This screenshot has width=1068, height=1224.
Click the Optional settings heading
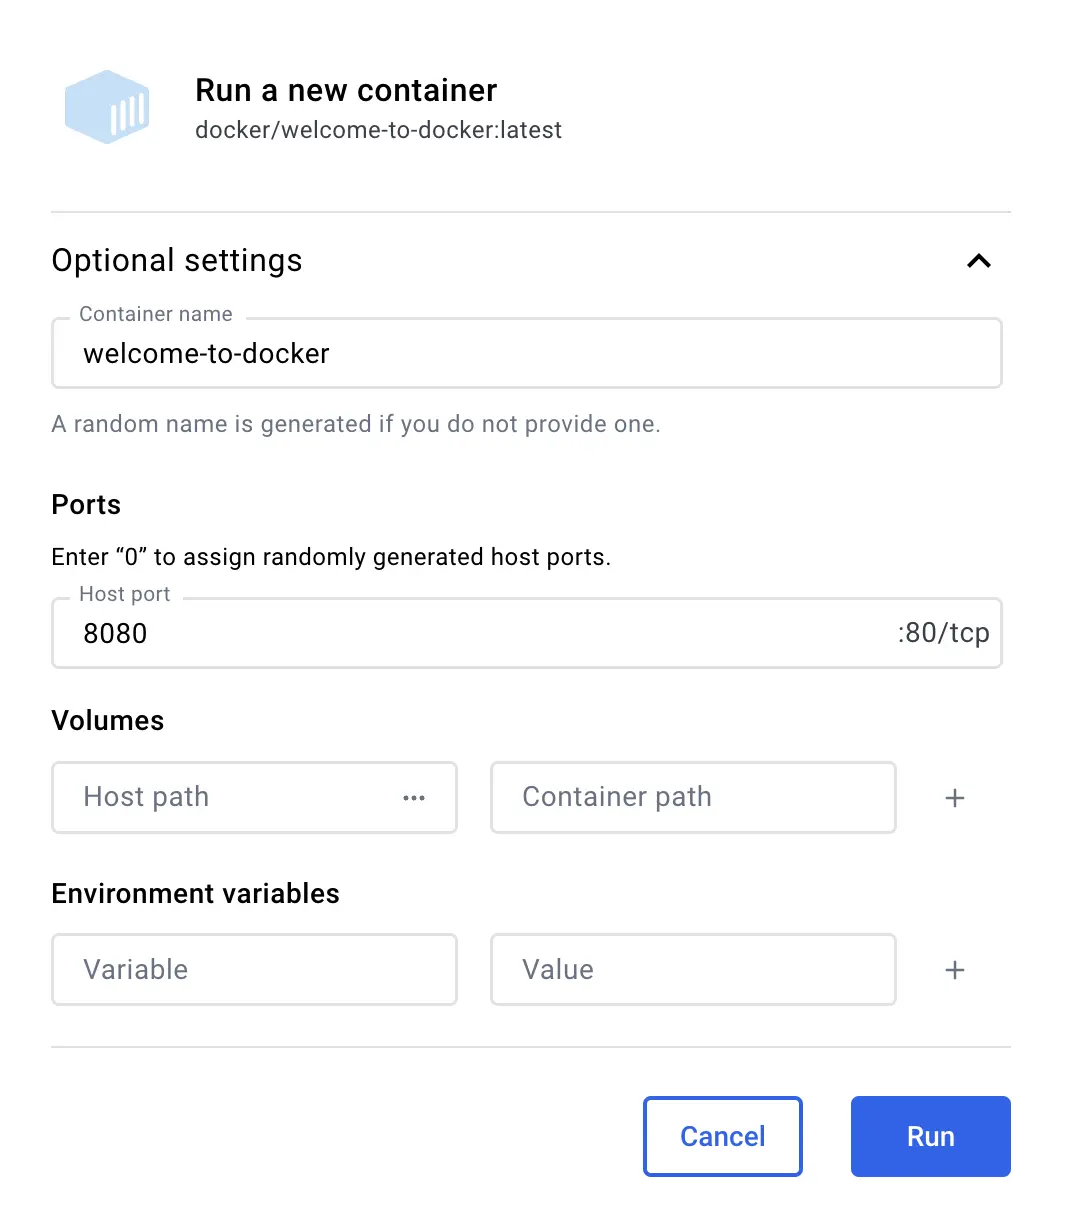click(x=177, y=261)
